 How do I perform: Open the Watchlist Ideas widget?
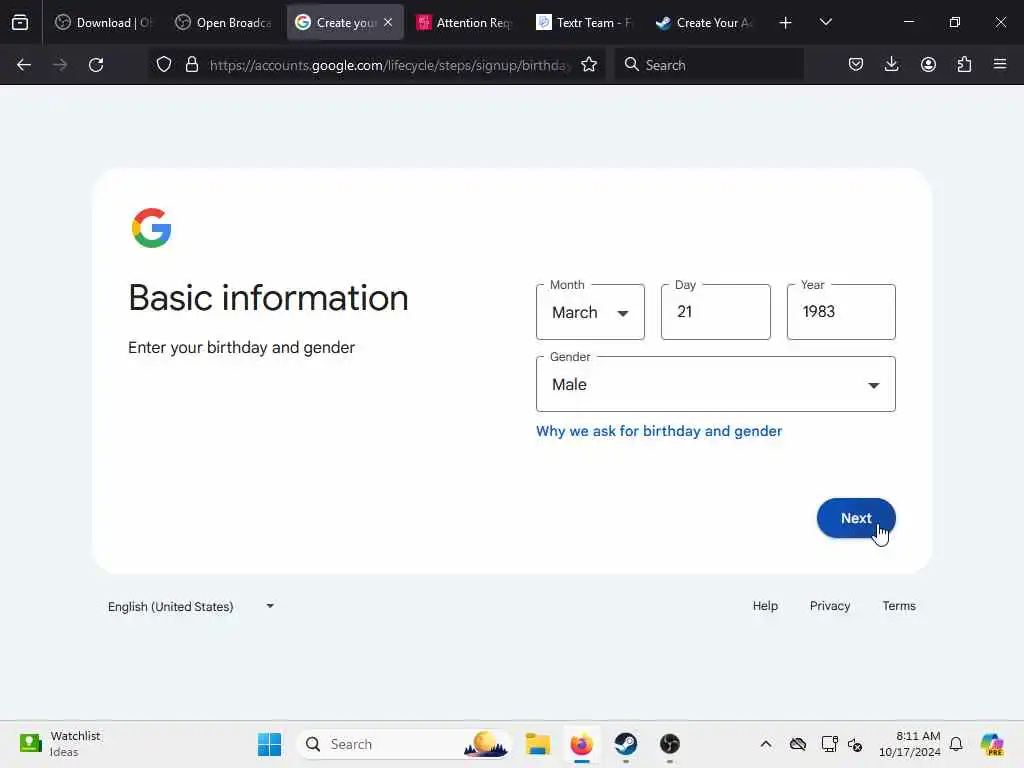click(x=60, y=744)
